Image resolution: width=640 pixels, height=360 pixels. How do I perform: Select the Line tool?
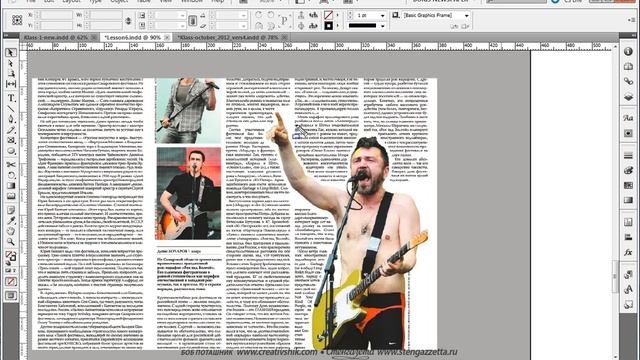11,109
